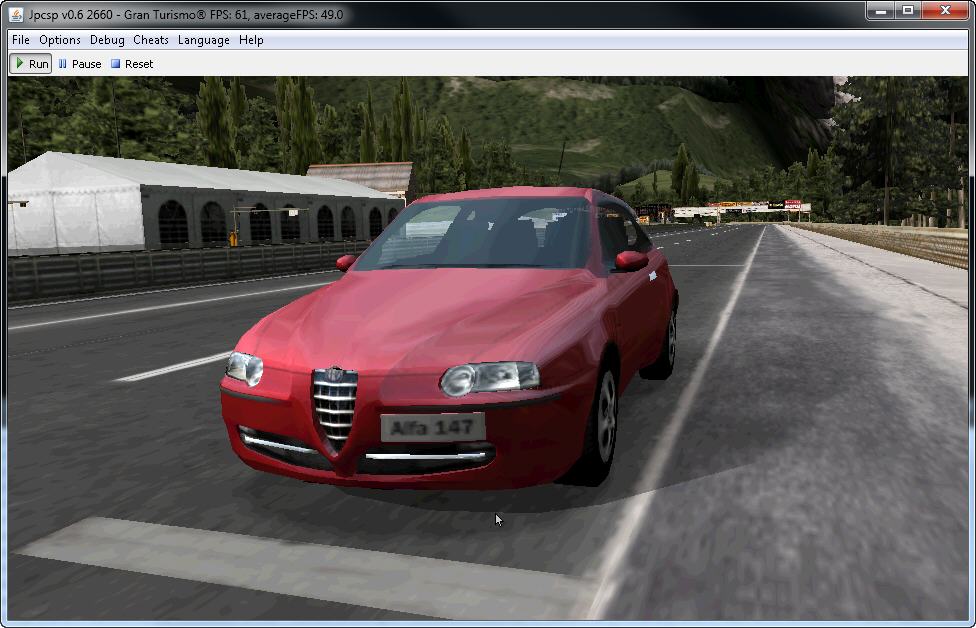This screenshot has width=976, height=628.
Task: Click the car's red side mirror on the right
Action: tap(631, 261)
